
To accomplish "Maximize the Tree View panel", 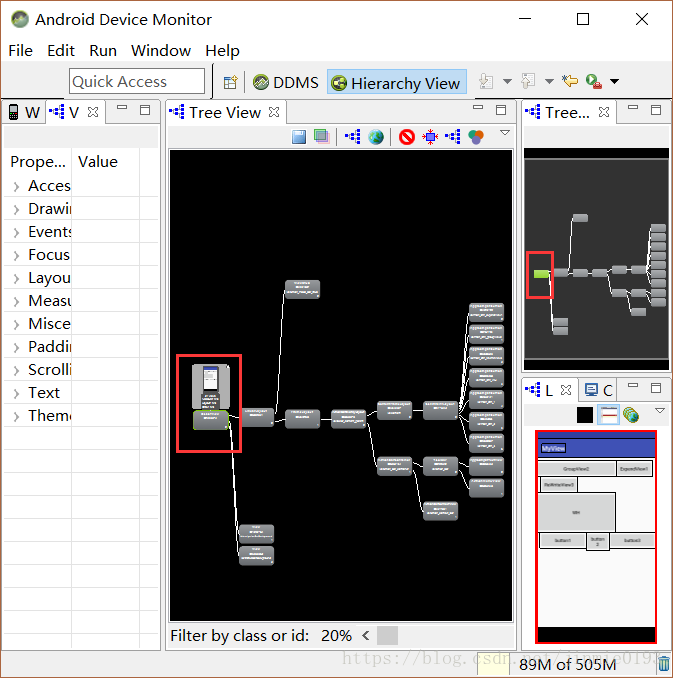I will 501,110.
